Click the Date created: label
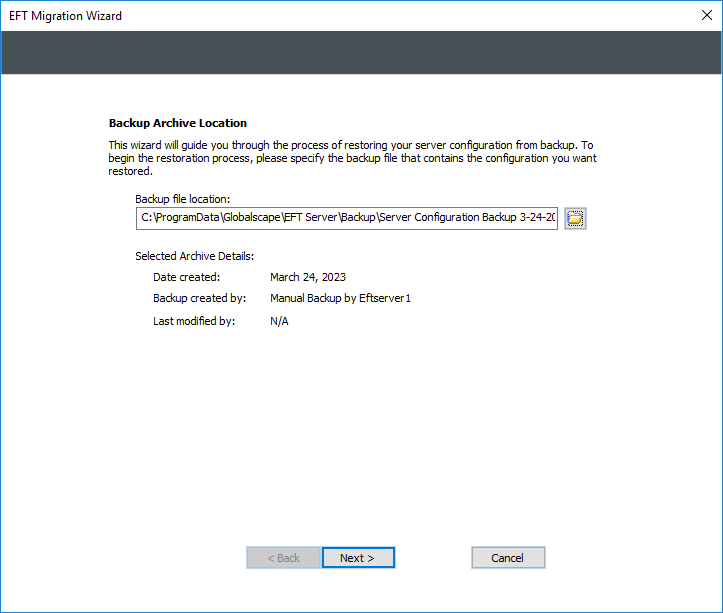The height and width of the screenshot is (613, 723). [x=186, y=277]
